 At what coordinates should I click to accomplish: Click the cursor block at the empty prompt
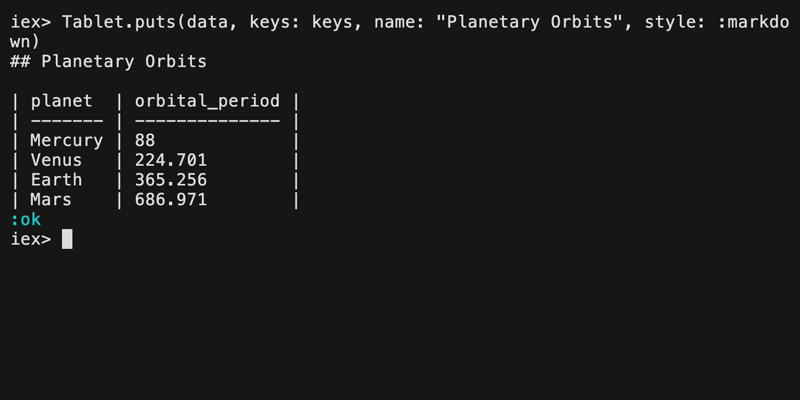[67, 240]
